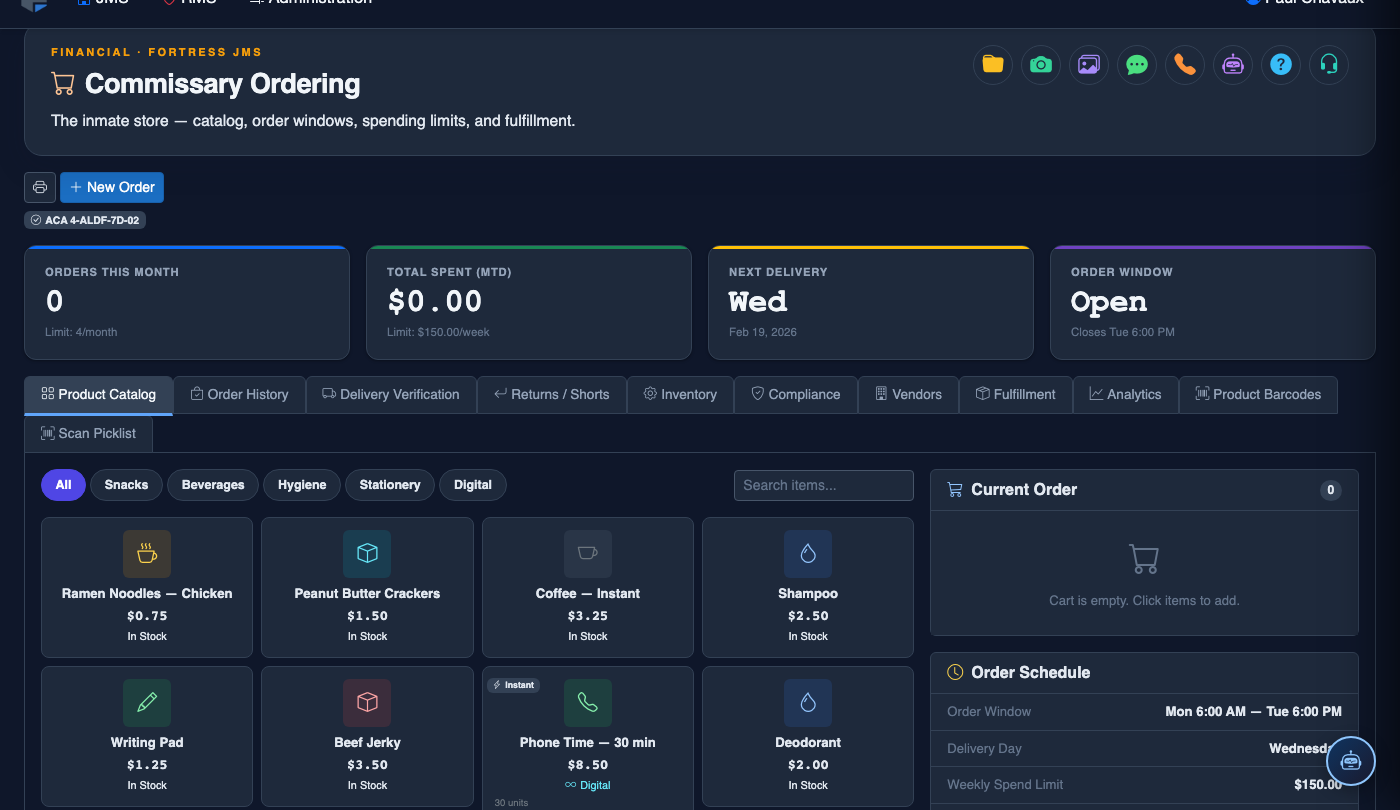Click the printer icon button

coord(40,187)
